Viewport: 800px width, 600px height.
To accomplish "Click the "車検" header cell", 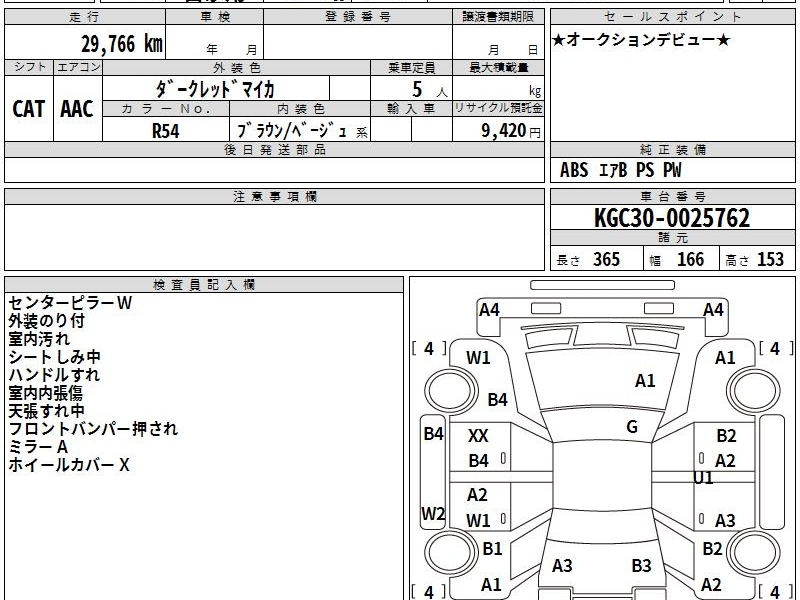I will tap(215, 17).
